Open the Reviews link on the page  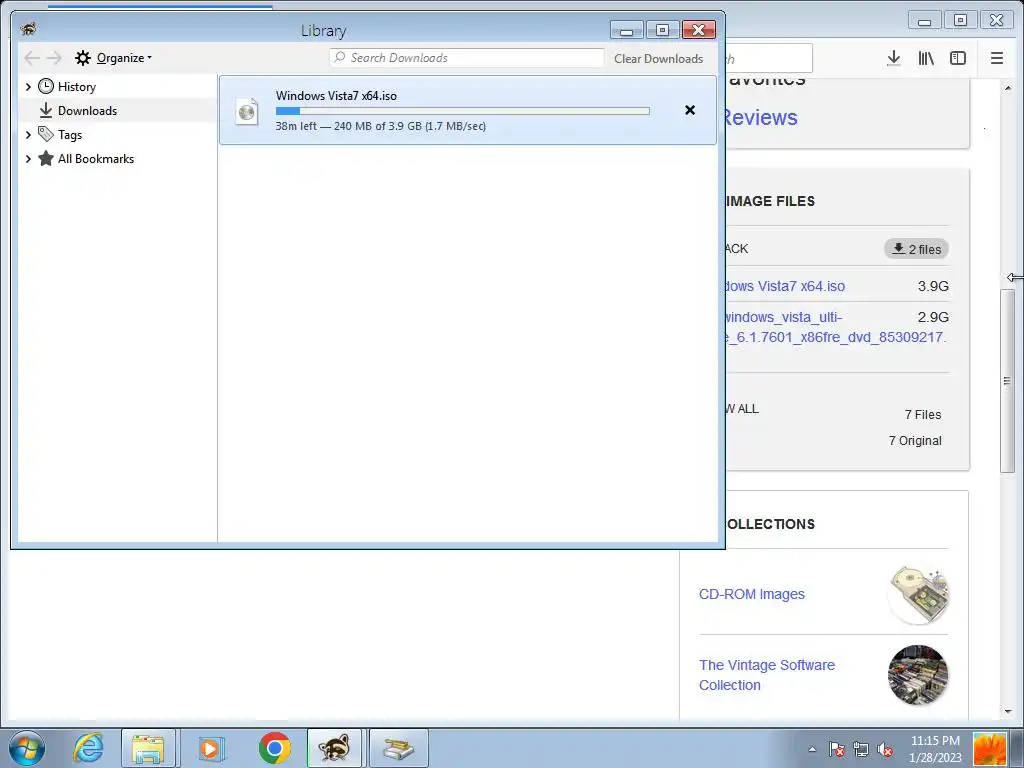point(761,118)
